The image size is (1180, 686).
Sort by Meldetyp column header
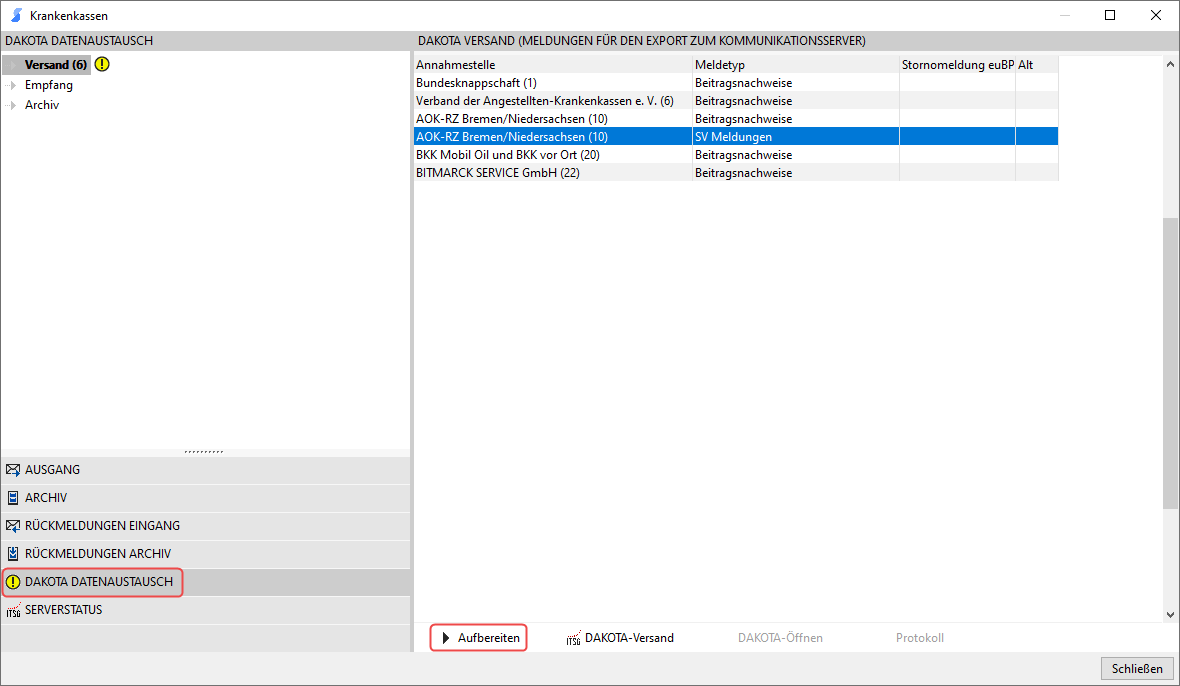point(795,65)
